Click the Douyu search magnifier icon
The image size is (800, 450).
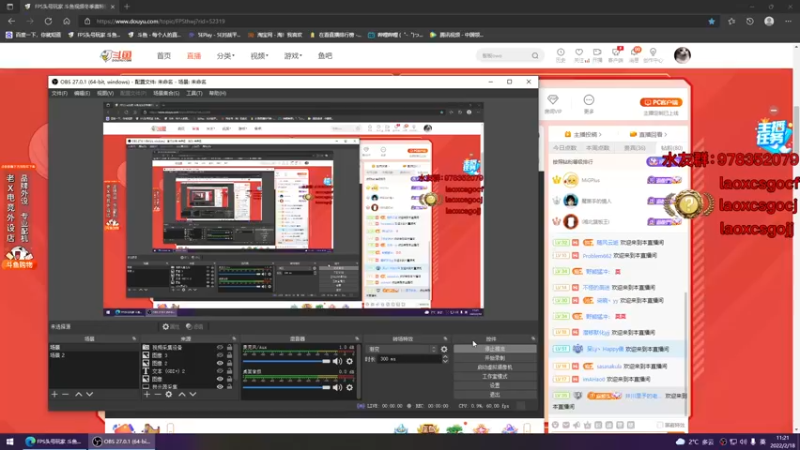click(x=535, y=56)
